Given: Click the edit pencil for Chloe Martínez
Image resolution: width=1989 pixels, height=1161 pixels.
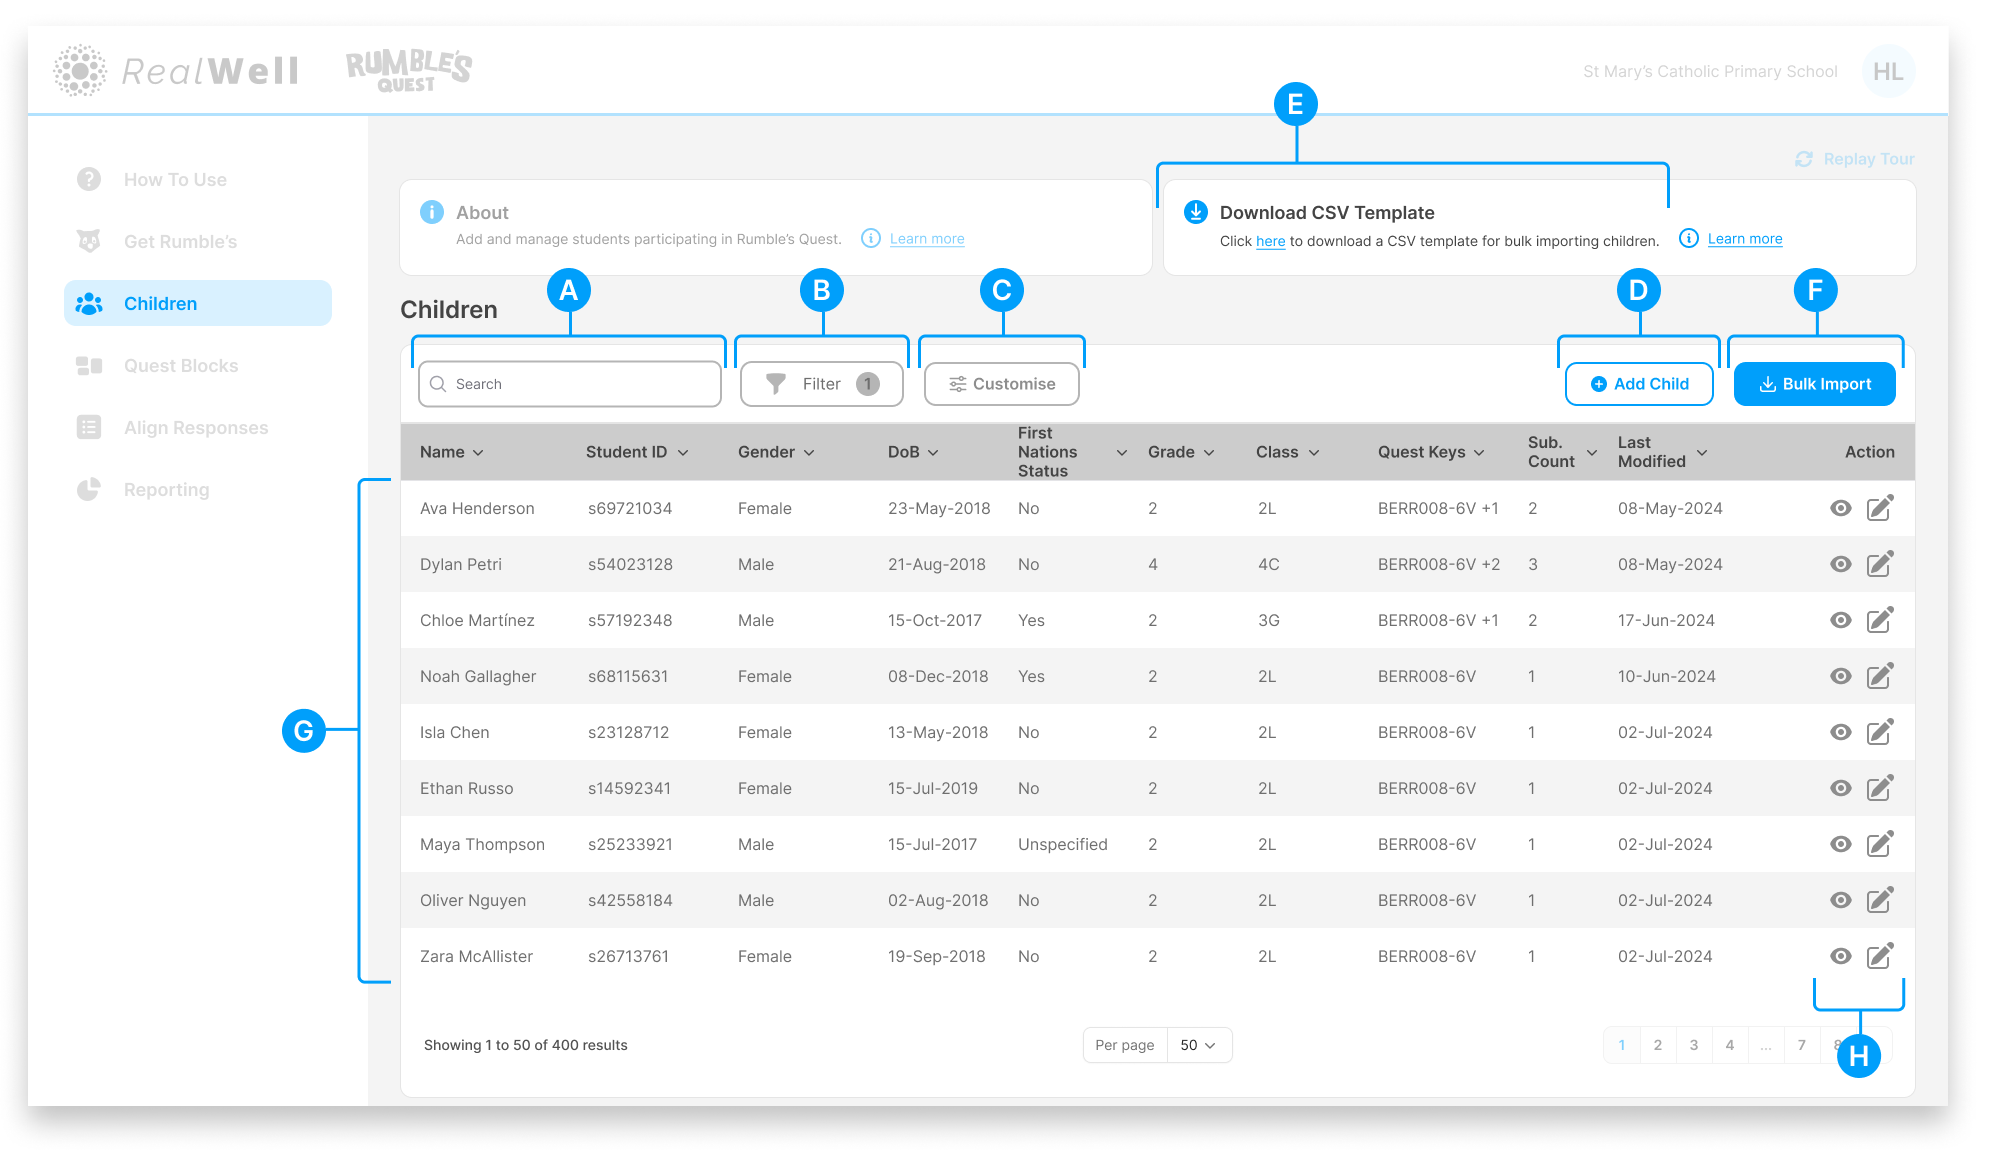Looking at the screenshot, I should (1879, 620).
